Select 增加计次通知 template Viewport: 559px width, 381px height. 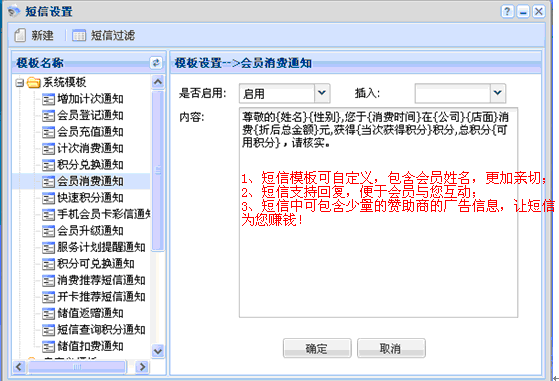(90, 99)
